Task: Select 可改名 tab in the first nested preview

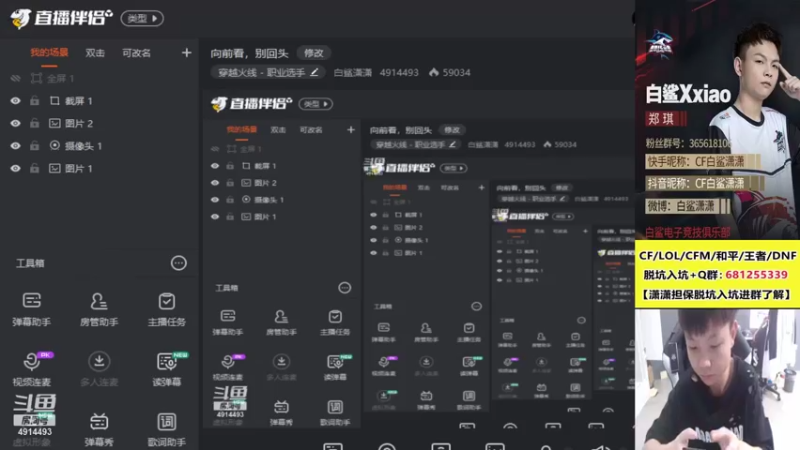Action: point(311,130)
